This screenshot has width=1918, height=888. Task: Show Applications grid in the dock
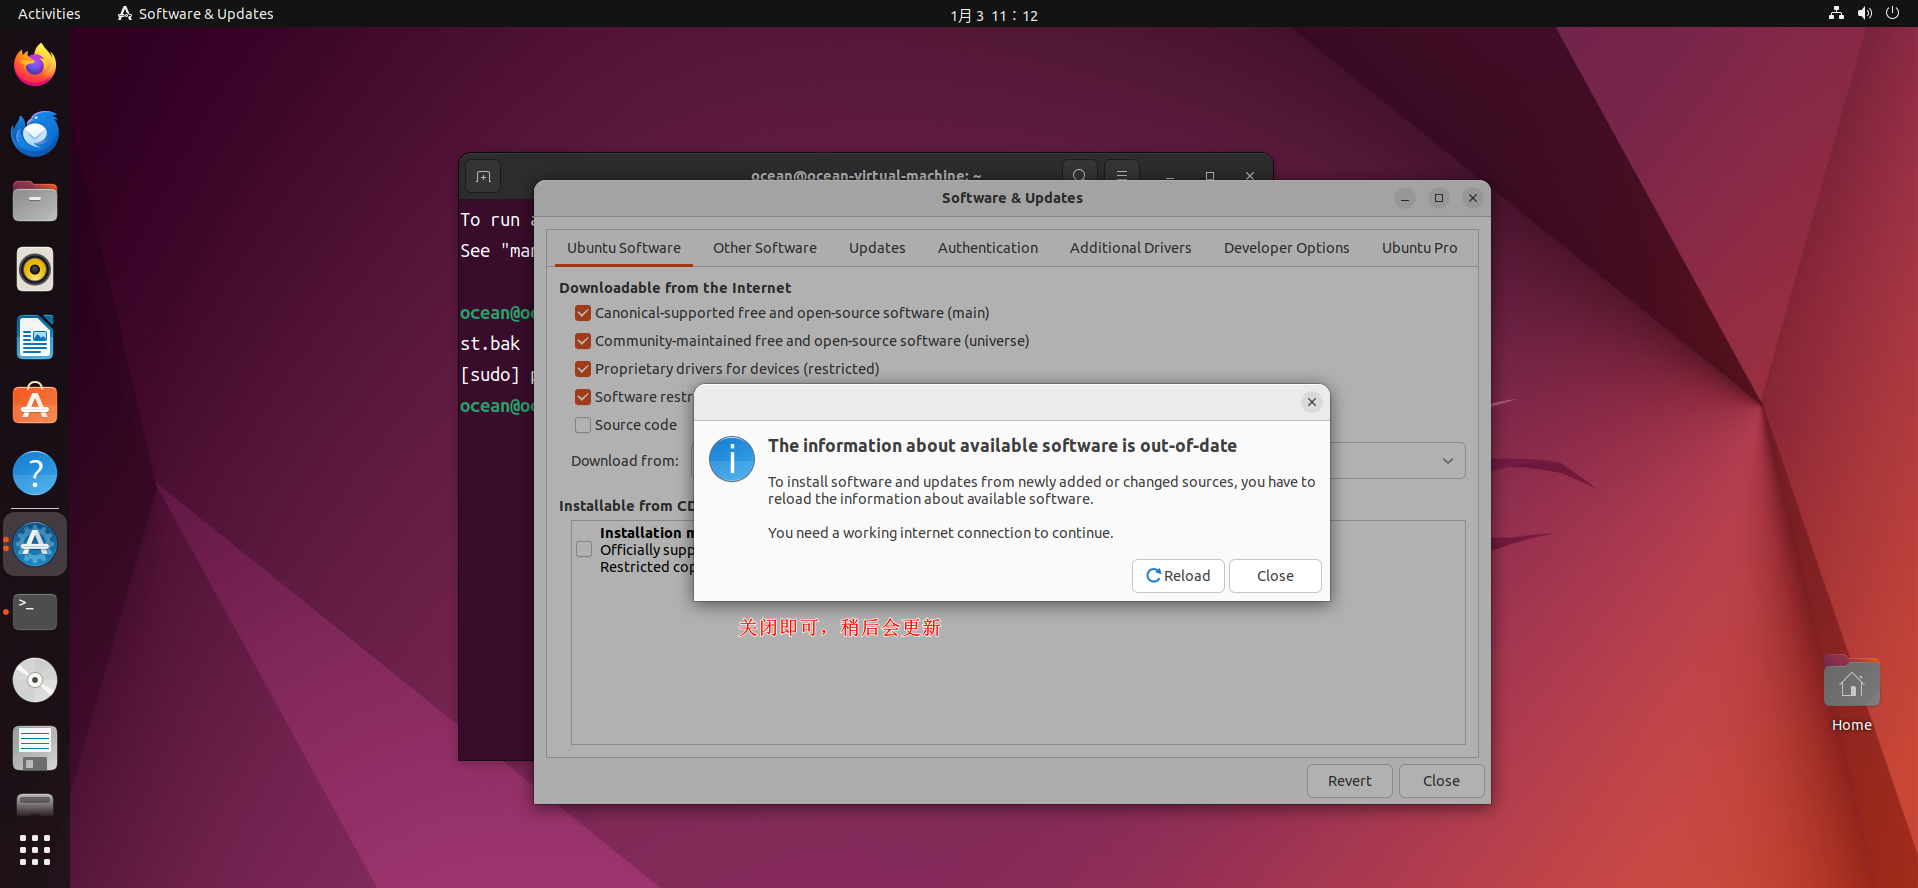[x=35, y=850]
